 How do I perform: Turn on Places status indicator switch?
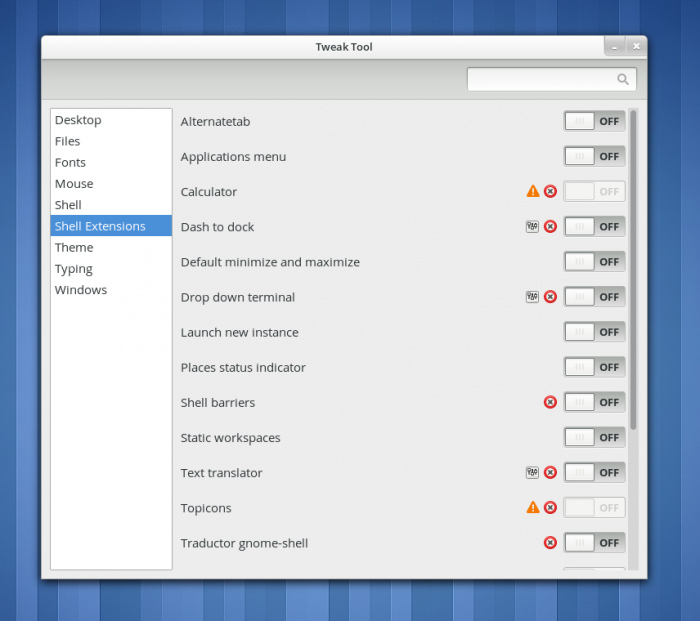tap(594, 367)
